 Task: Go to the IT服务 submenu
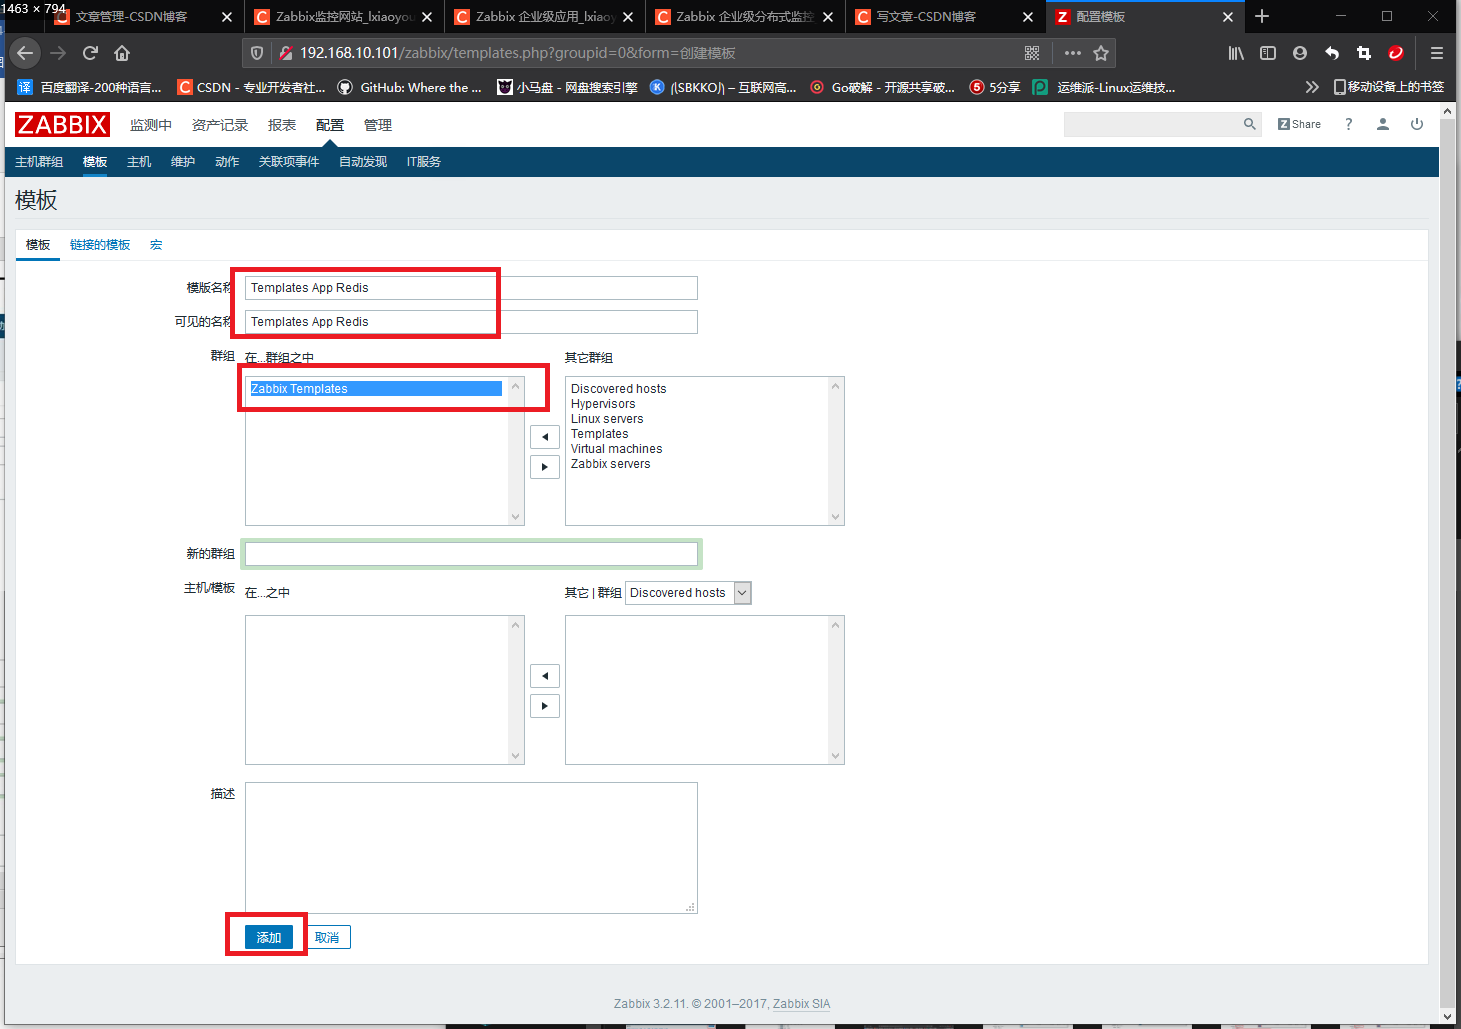(424, 162)
